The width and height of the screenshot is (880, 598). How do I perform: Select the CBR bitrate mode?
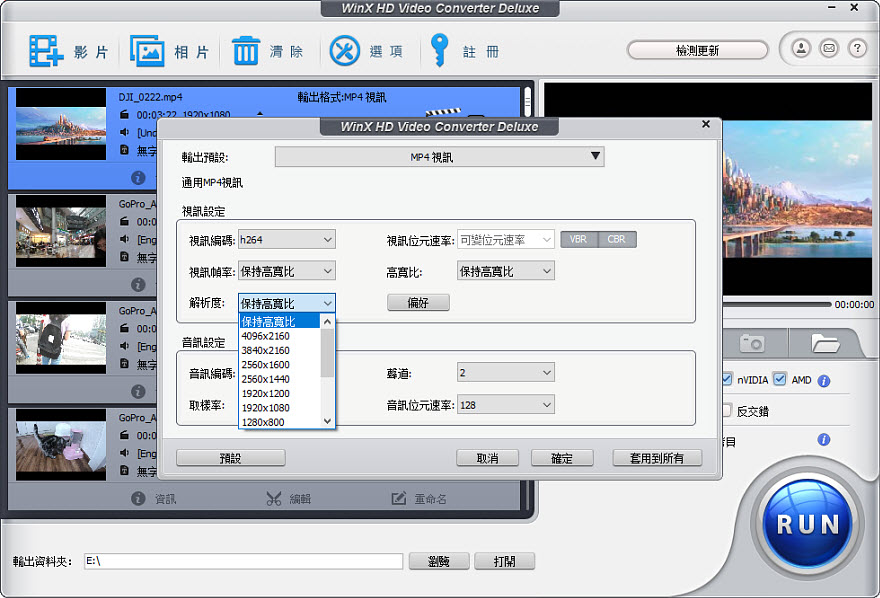point(617,240)
